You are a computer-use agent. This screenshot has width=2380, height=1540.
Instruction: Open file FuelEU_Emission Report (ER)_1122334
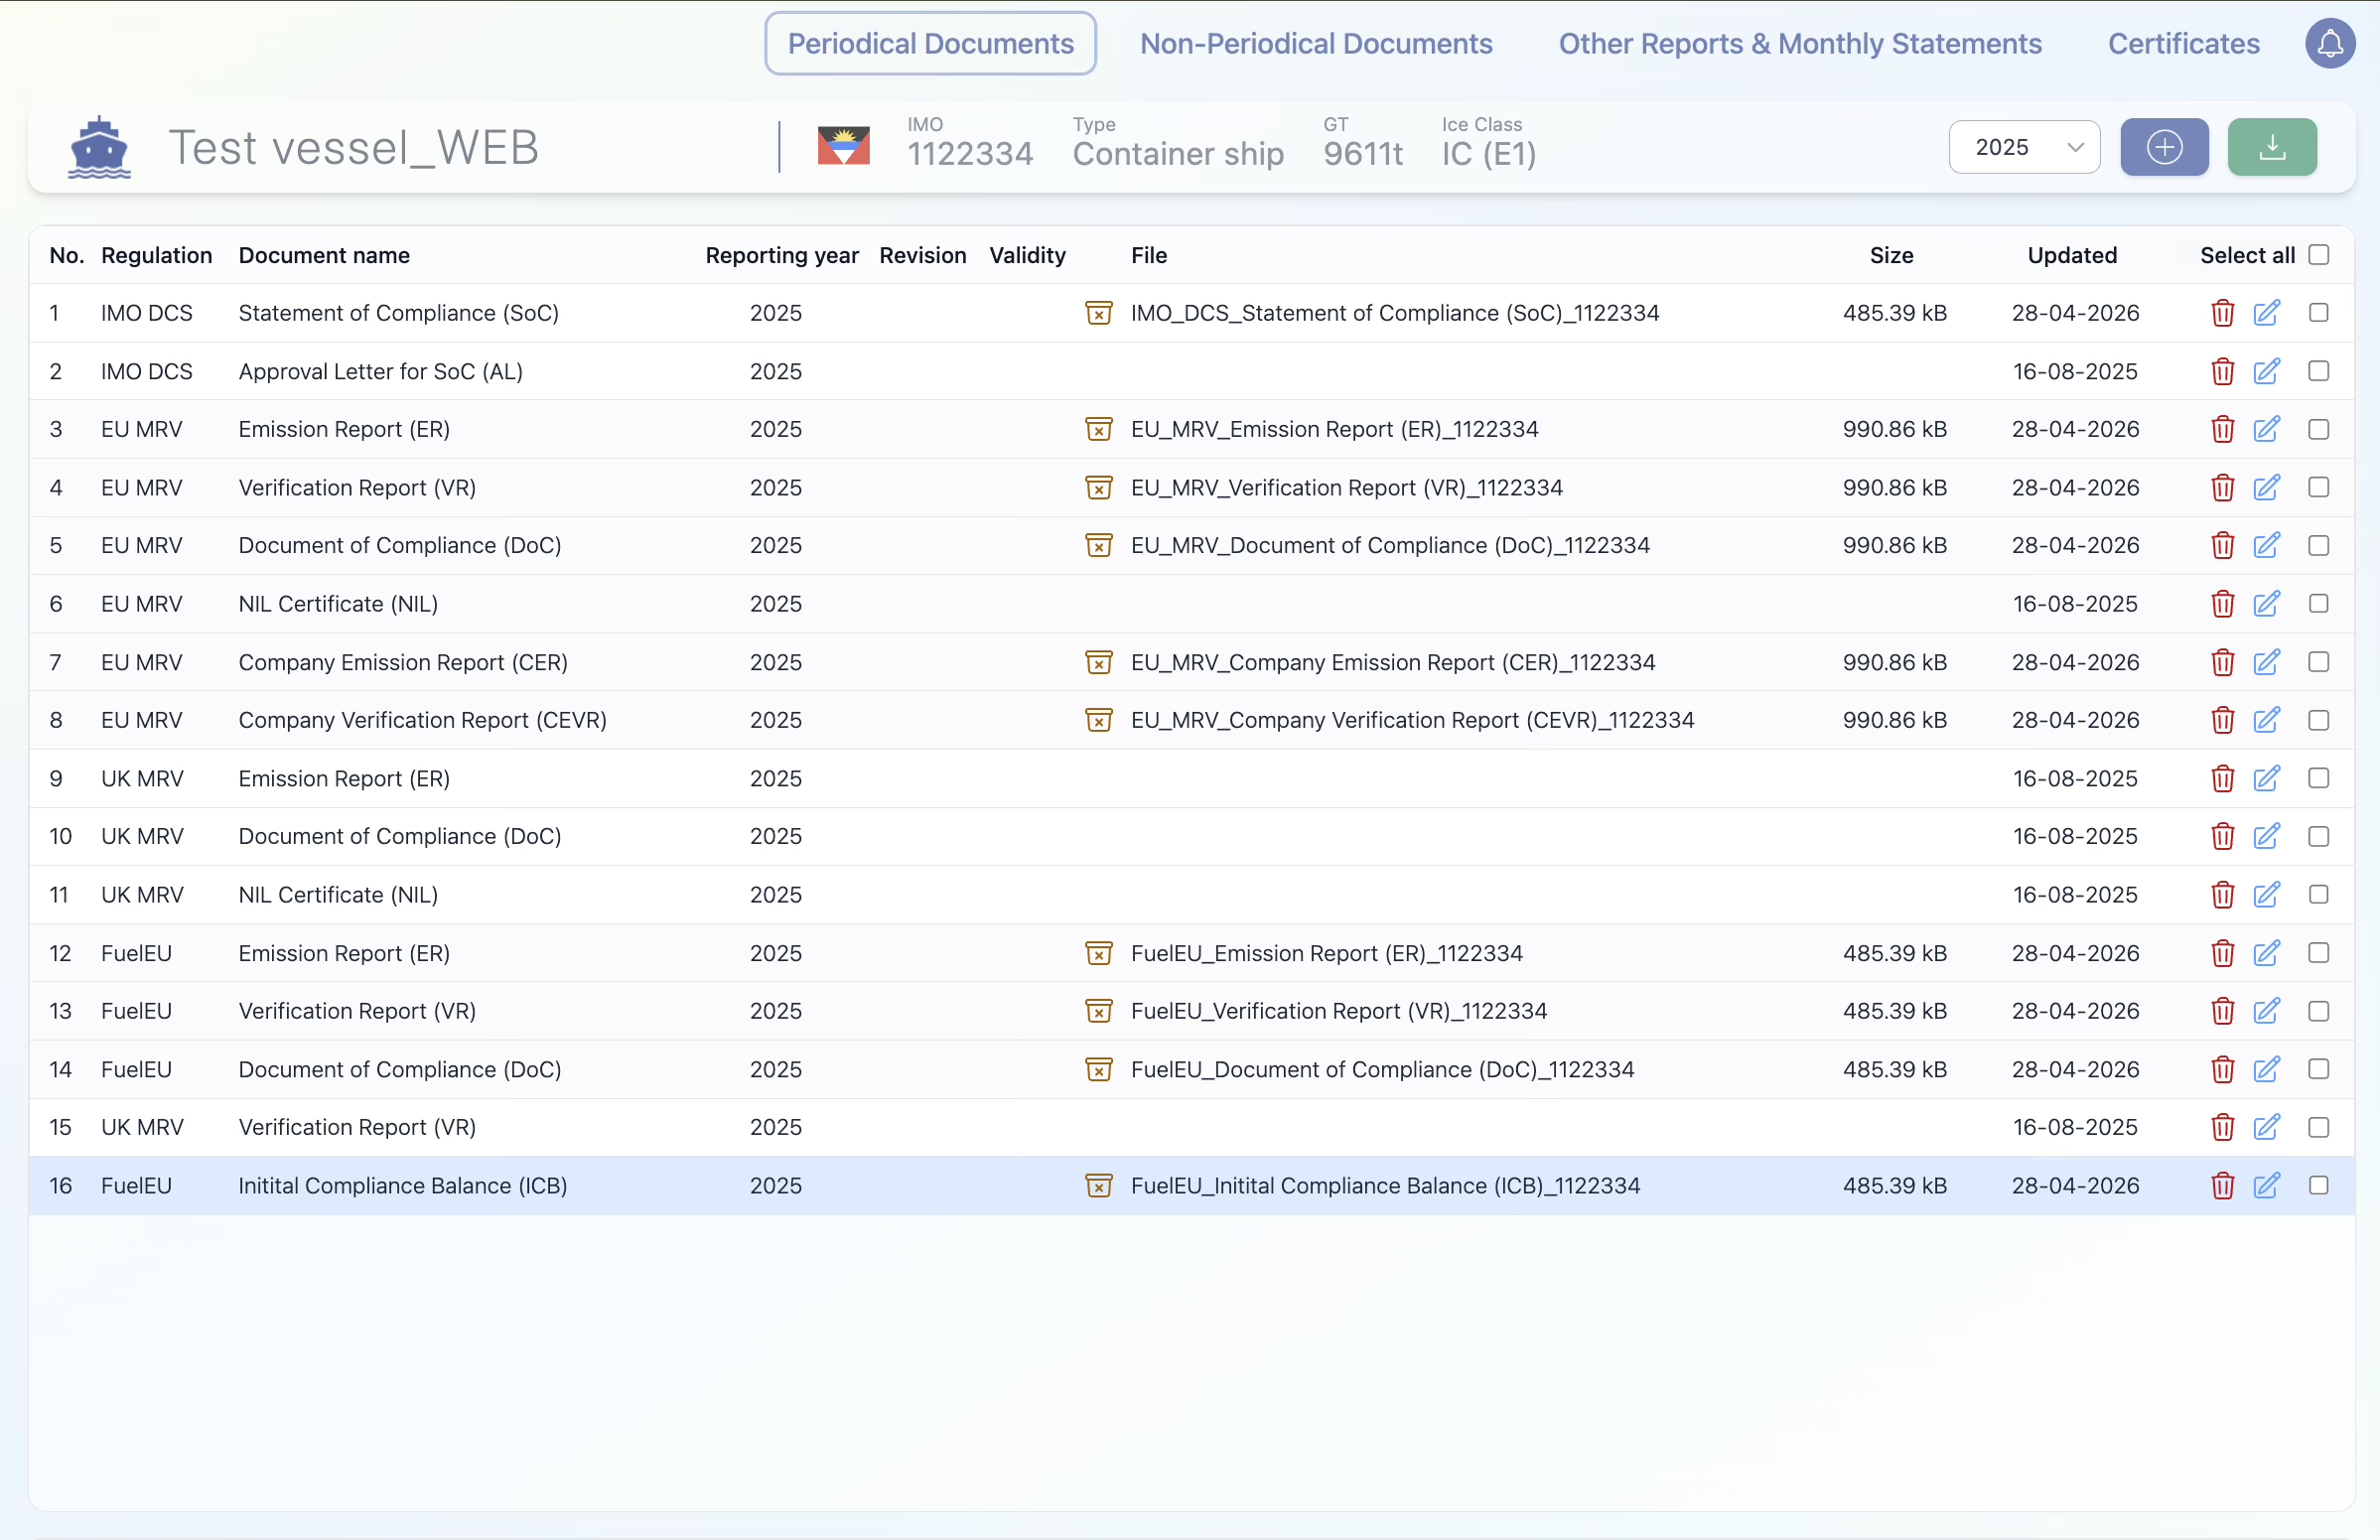pyautogui.click(x=1326, y=953)
